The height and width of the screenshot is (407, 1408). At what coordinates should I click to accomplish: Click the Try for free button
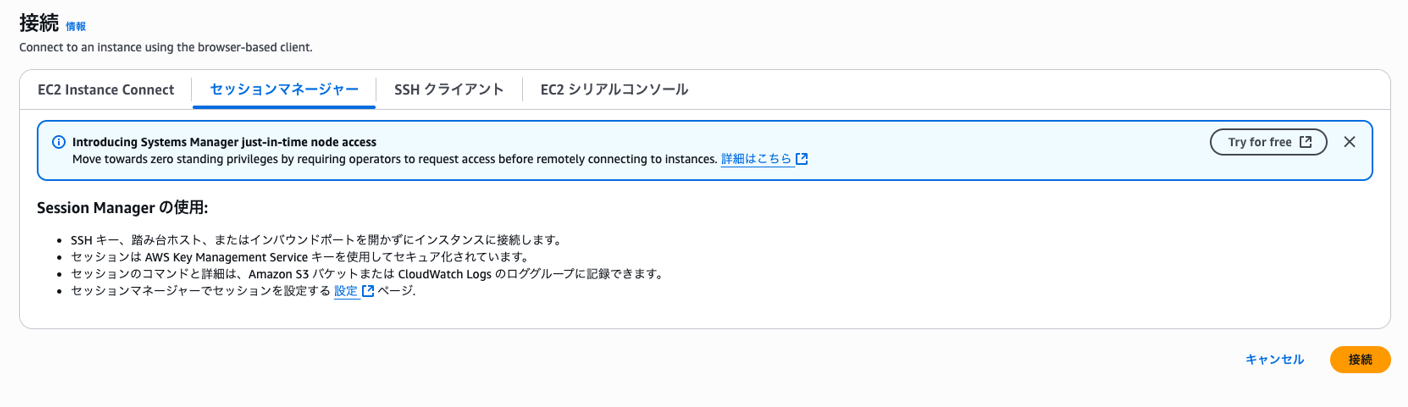point(1269,142)
